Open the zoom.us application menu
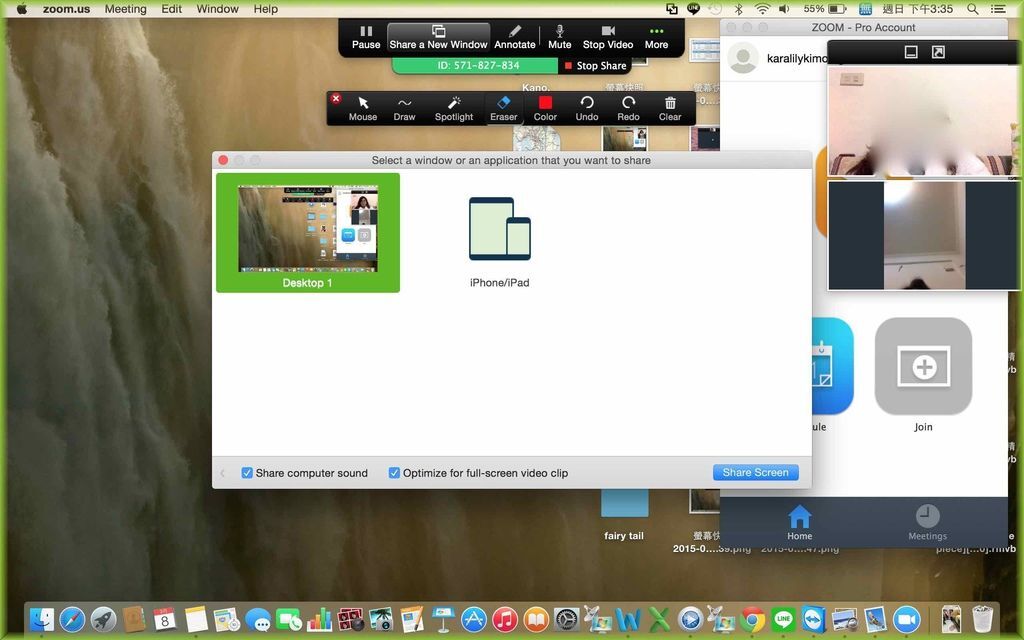This screenshot has width=1024, height=640. [67, 9]
